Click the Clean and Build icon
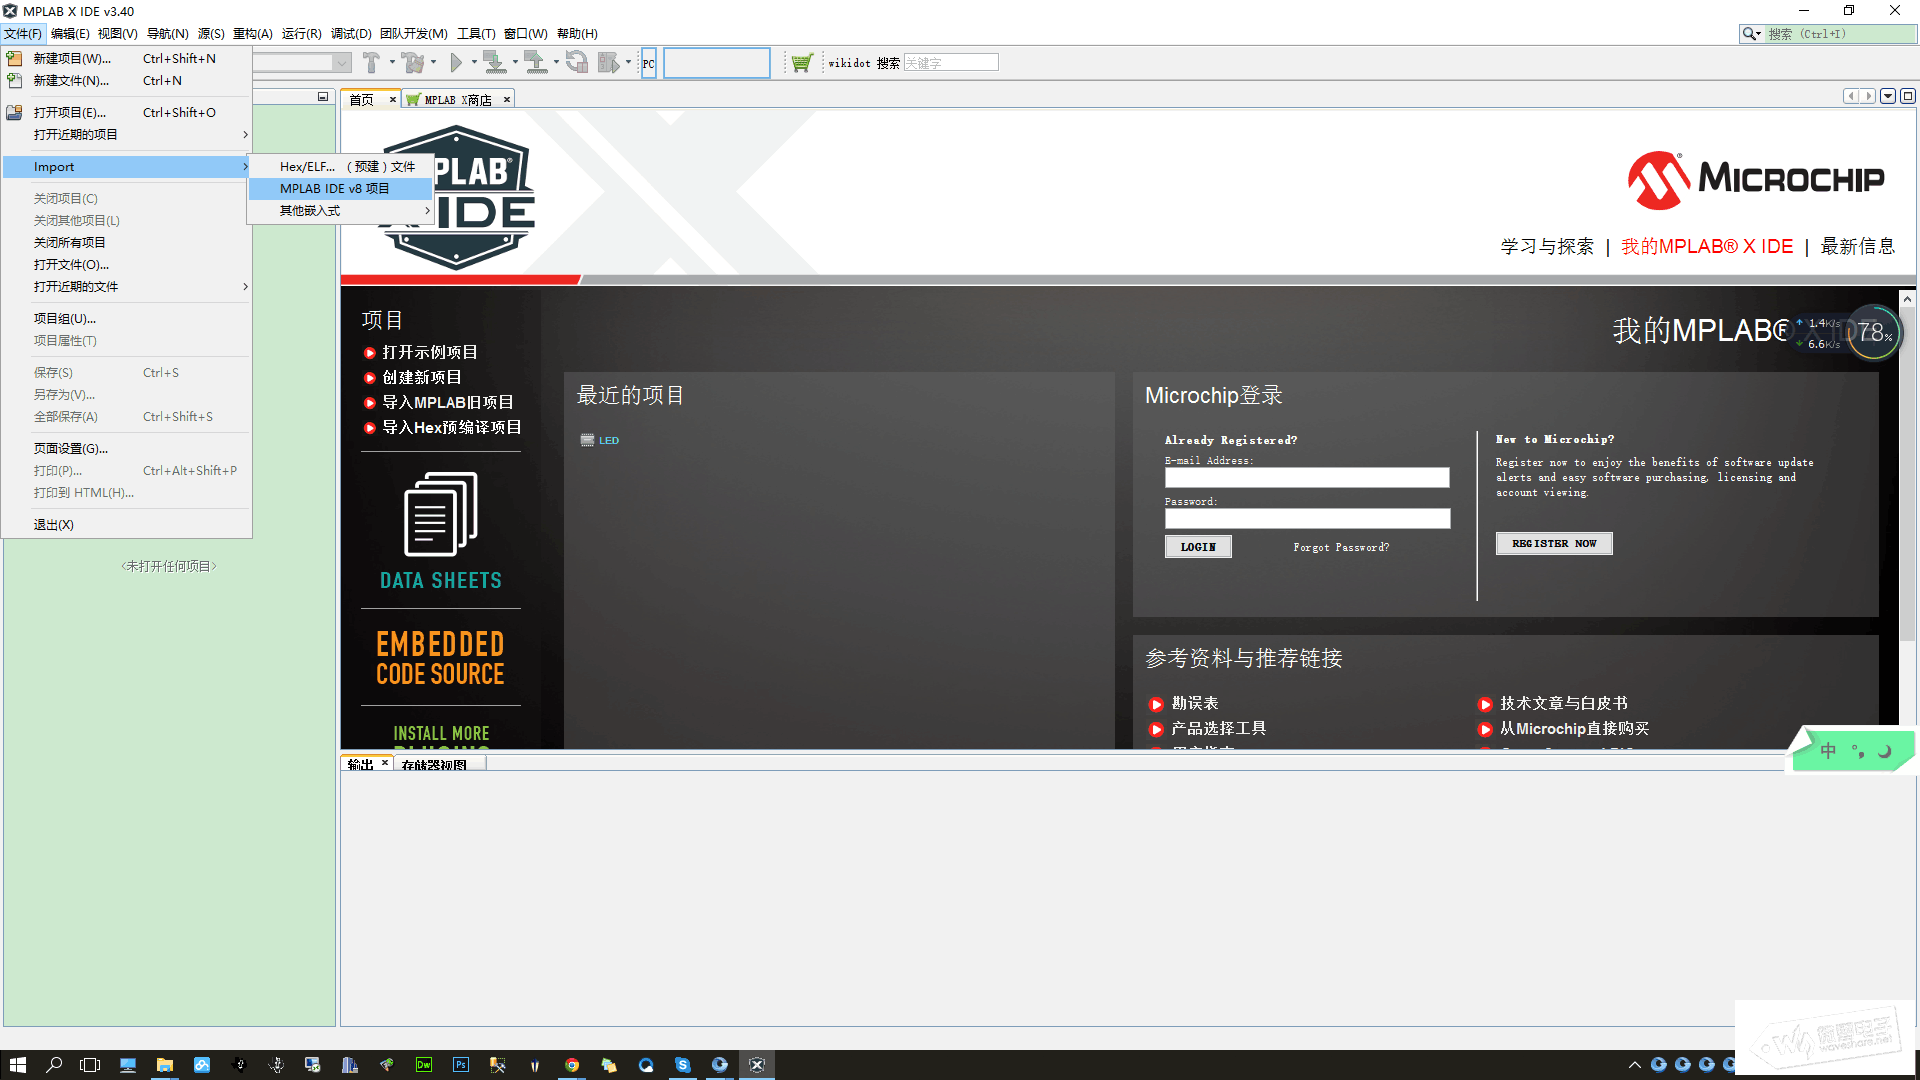The width and height of the screenshot is (1920, 1080). point(413,63)
